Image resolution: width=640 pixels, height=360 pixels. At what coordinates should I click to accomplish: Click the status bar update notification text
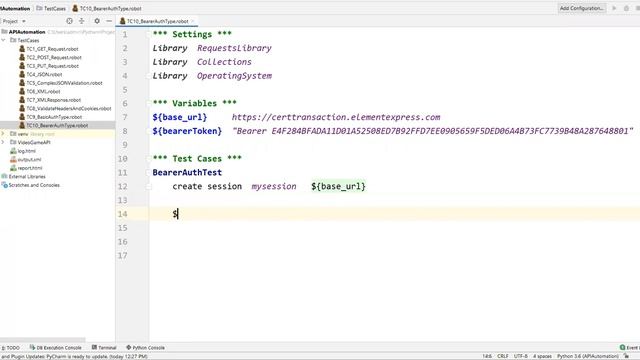[74, 356]
